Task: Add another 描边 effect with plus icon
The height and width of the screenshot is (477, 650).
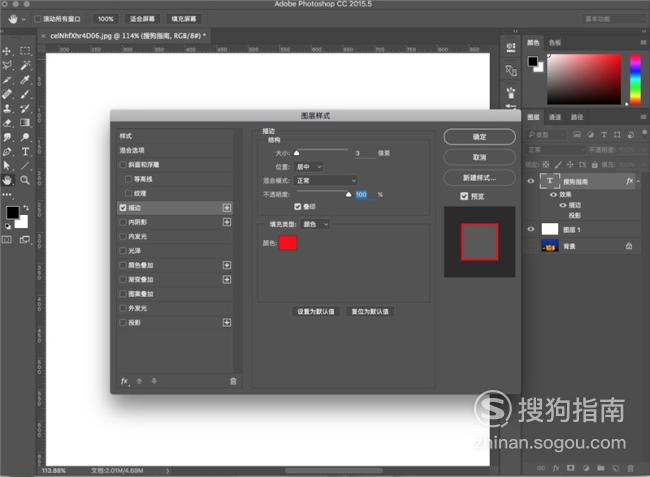Action: pos(227,208)
